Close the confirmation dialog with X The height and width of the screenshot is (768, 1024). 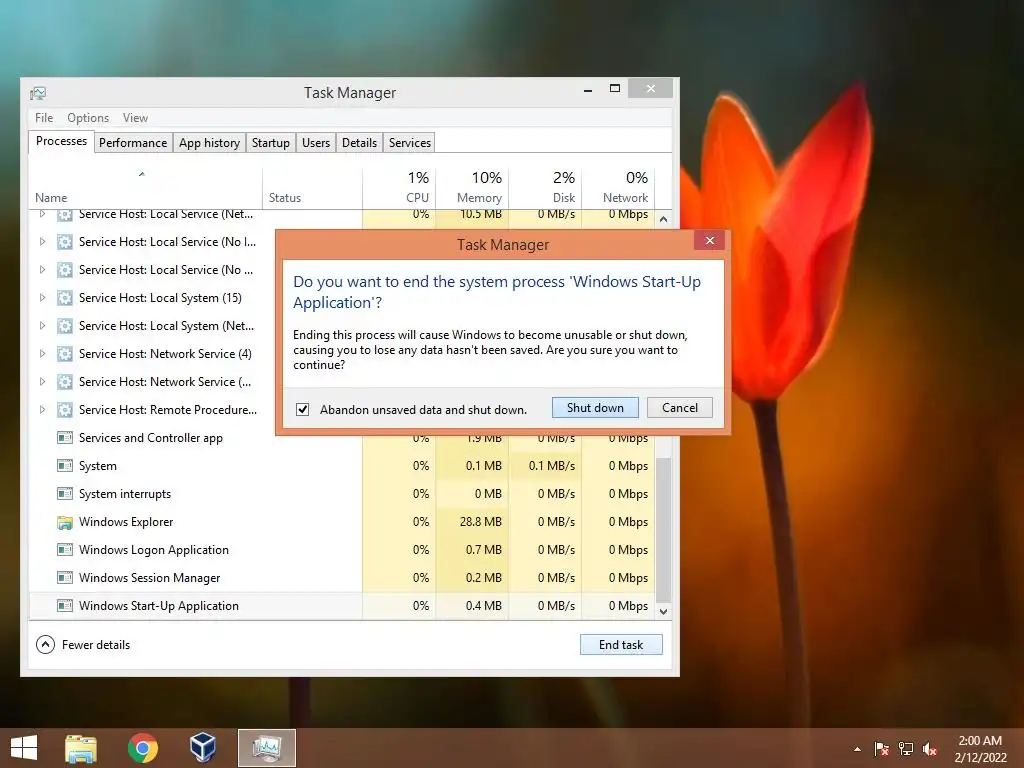[x=710, y=240]
